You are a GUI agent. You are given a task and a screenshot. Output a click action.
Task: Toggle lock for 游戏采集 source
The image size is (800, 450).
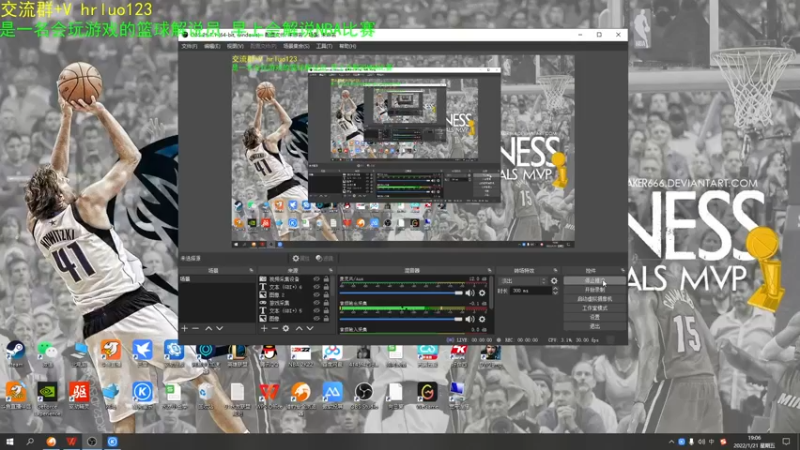[x=326, y=303]
